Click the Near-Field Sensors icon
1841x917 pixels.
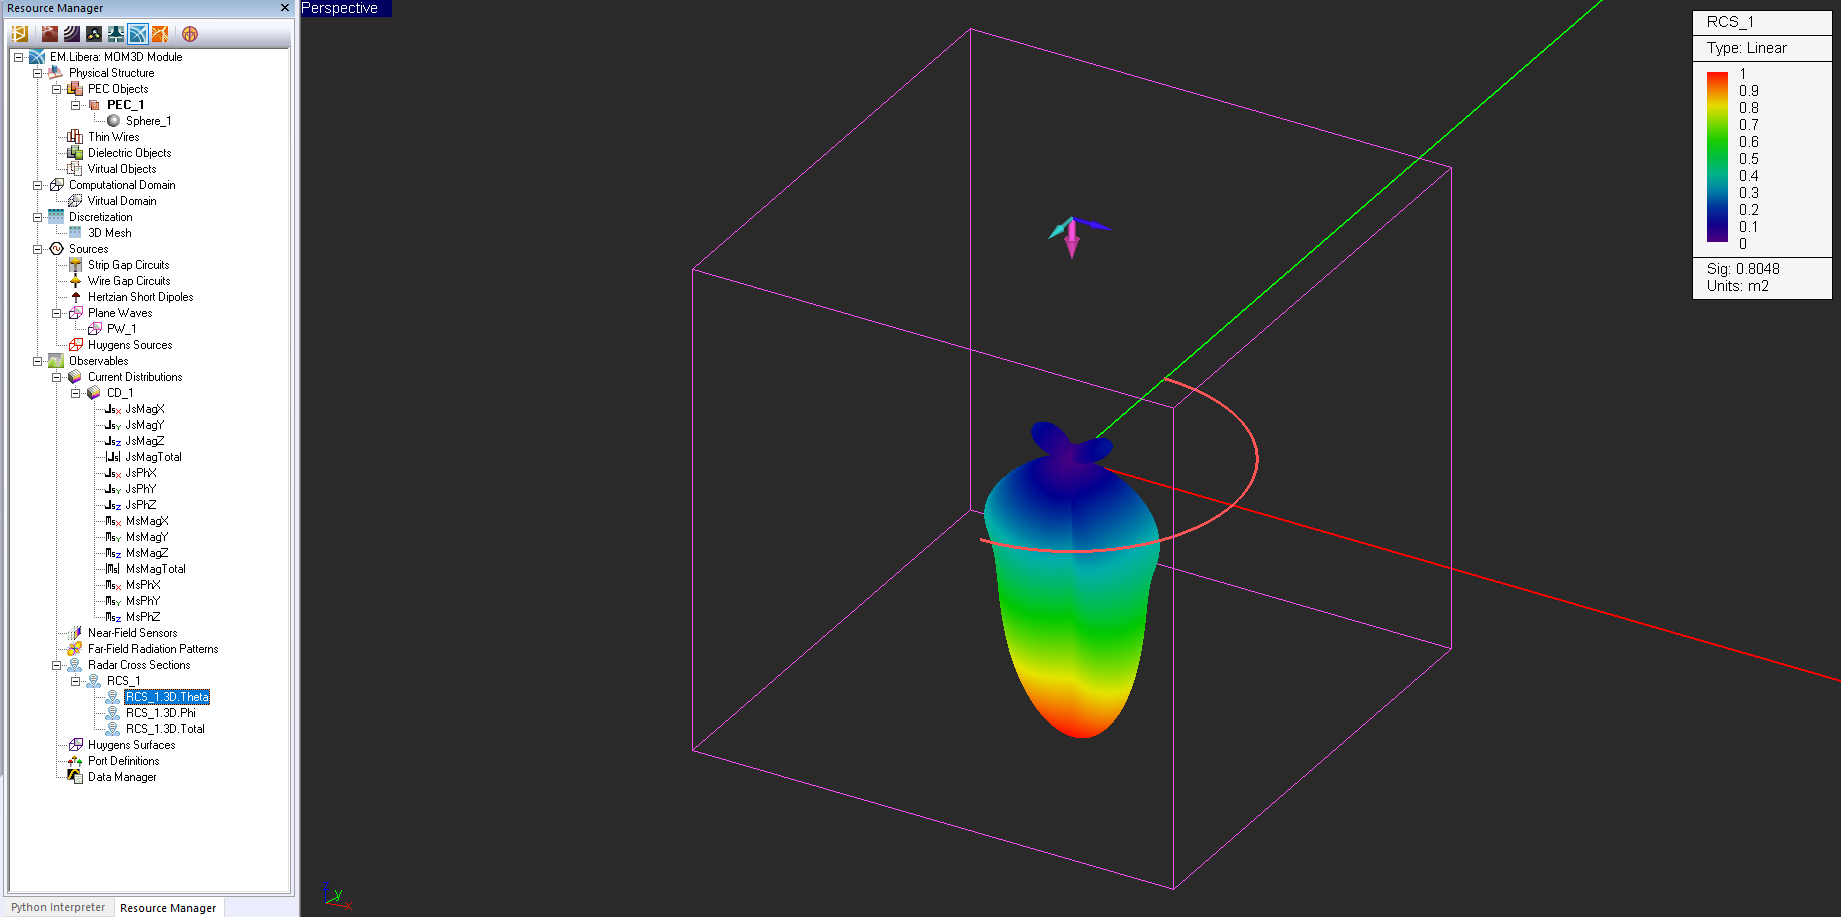pos(75,633)
